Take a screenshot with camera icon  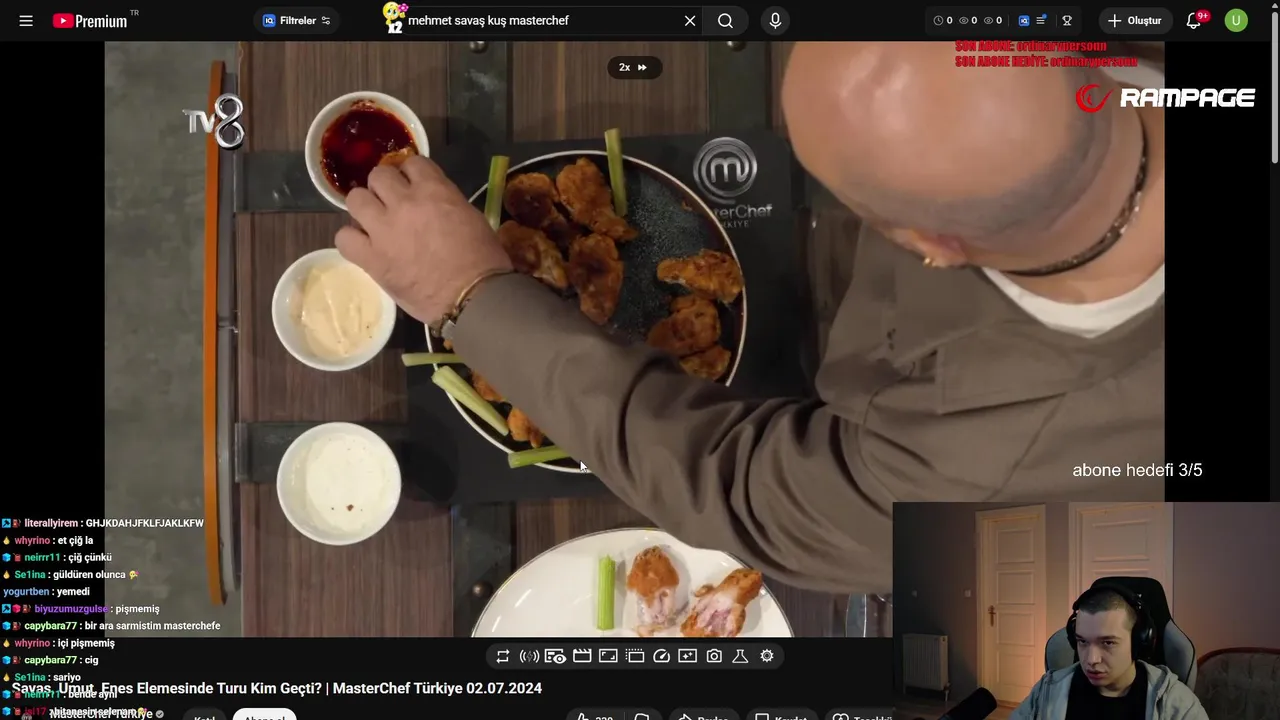(714, 656)
